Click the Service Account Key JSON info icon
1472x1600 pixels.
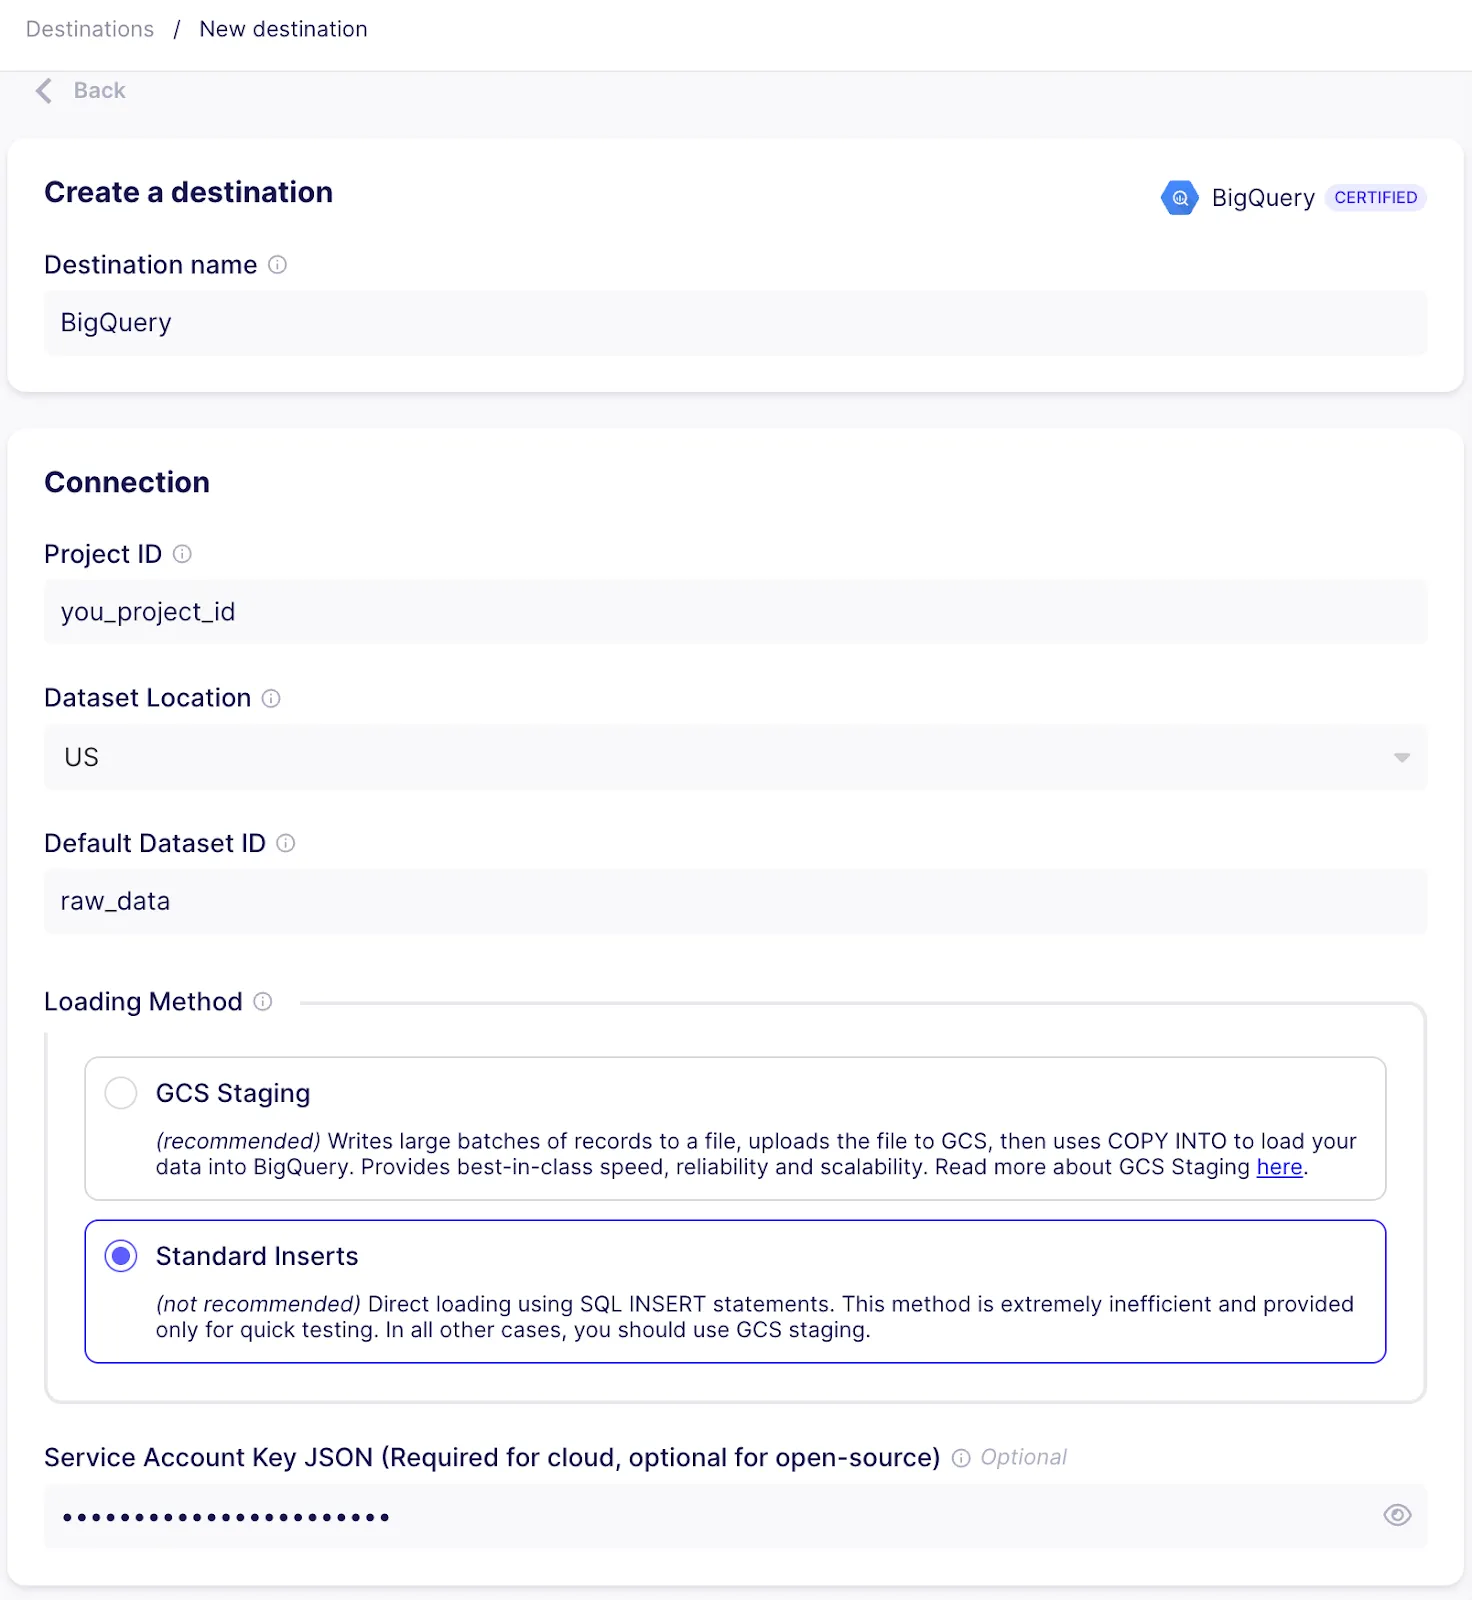(x=961, y=1458)
